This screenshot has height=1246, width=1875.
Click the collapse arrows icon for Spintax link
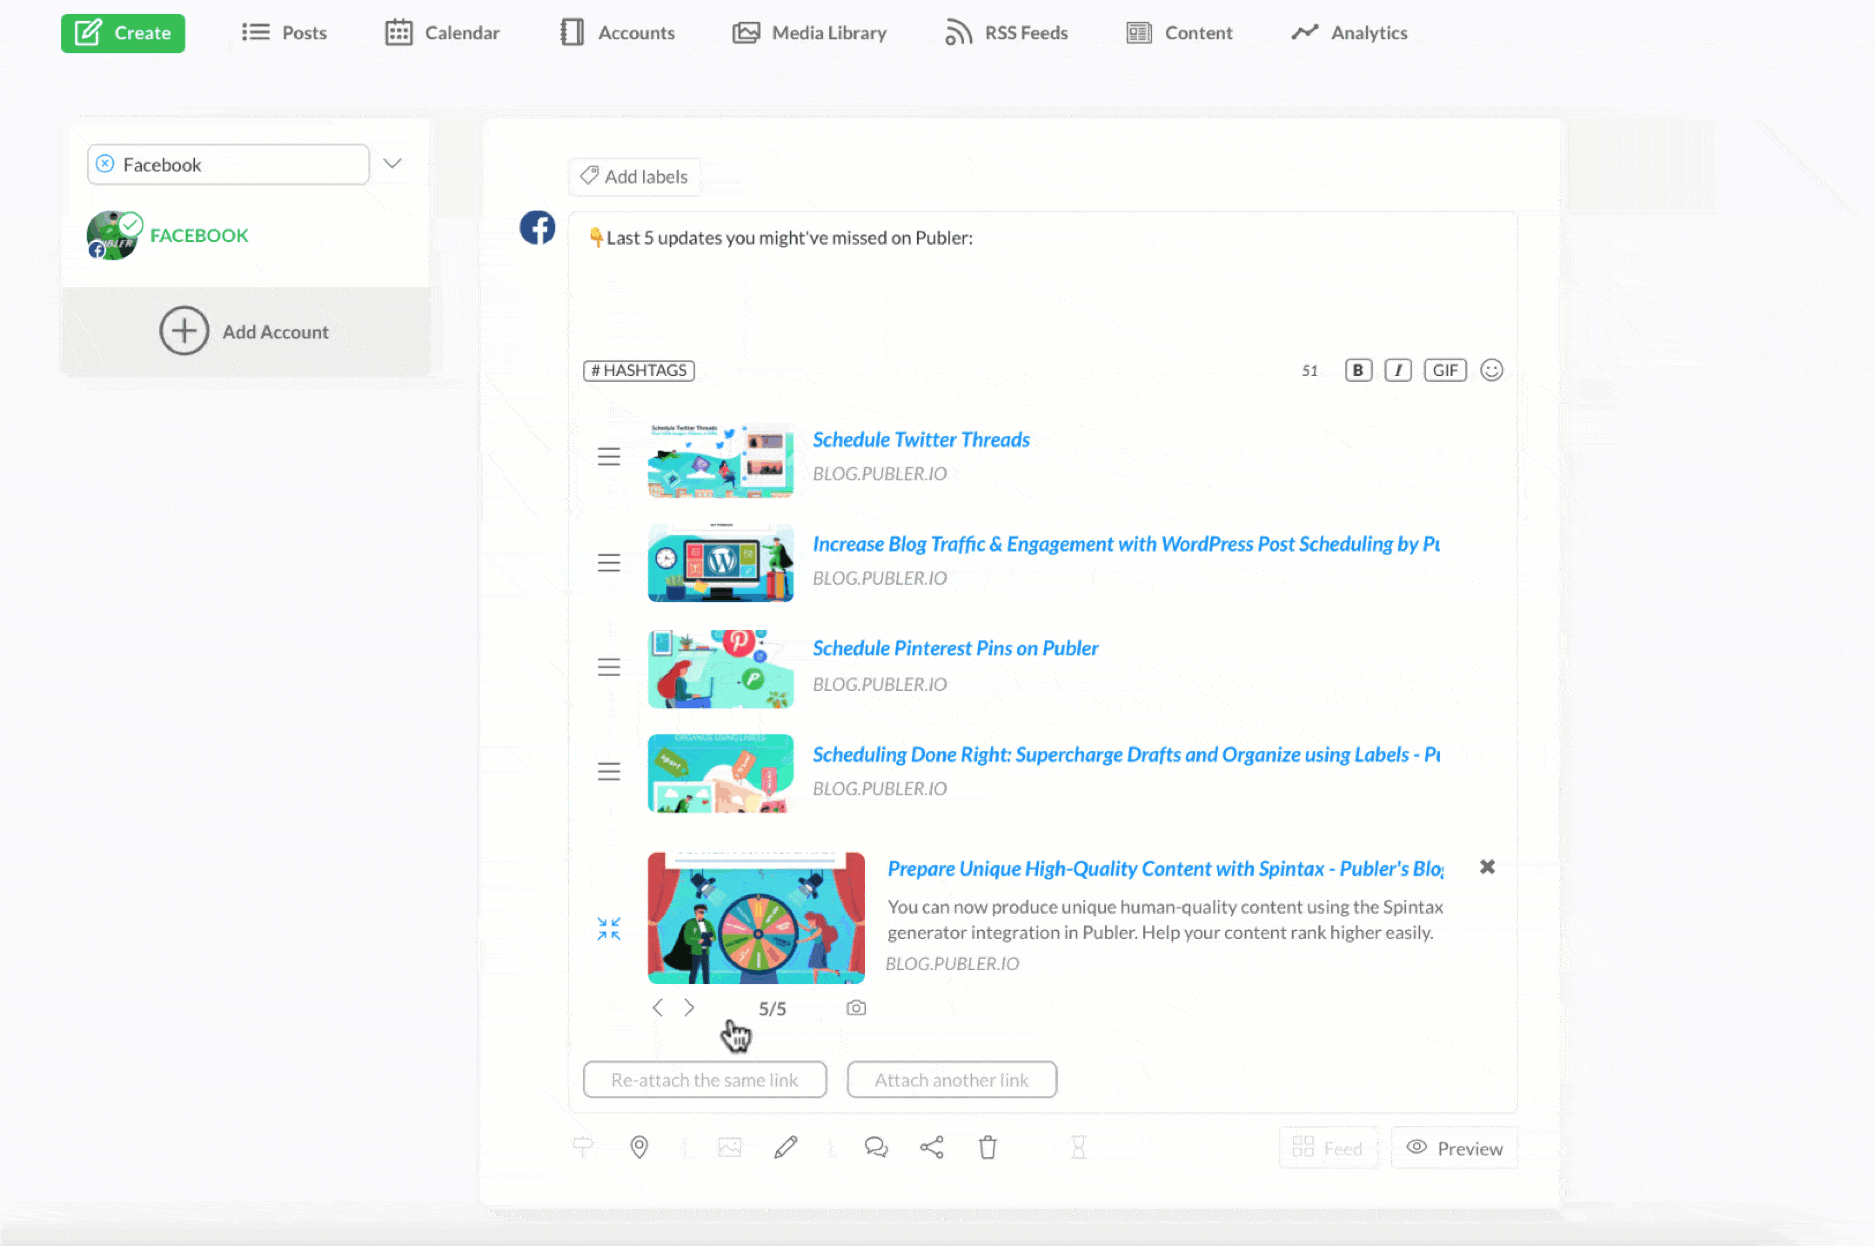[x=609, y=928]
